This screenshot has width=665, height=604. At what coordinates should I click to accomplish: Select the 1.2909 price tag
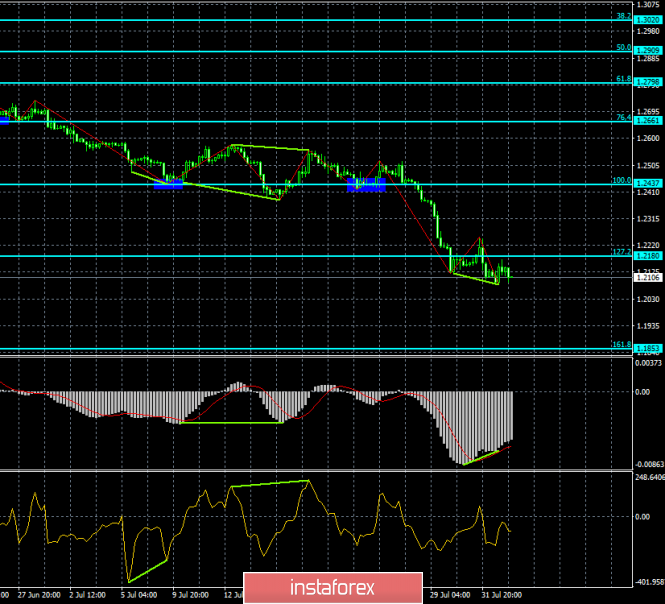click(x=648, y=50)
